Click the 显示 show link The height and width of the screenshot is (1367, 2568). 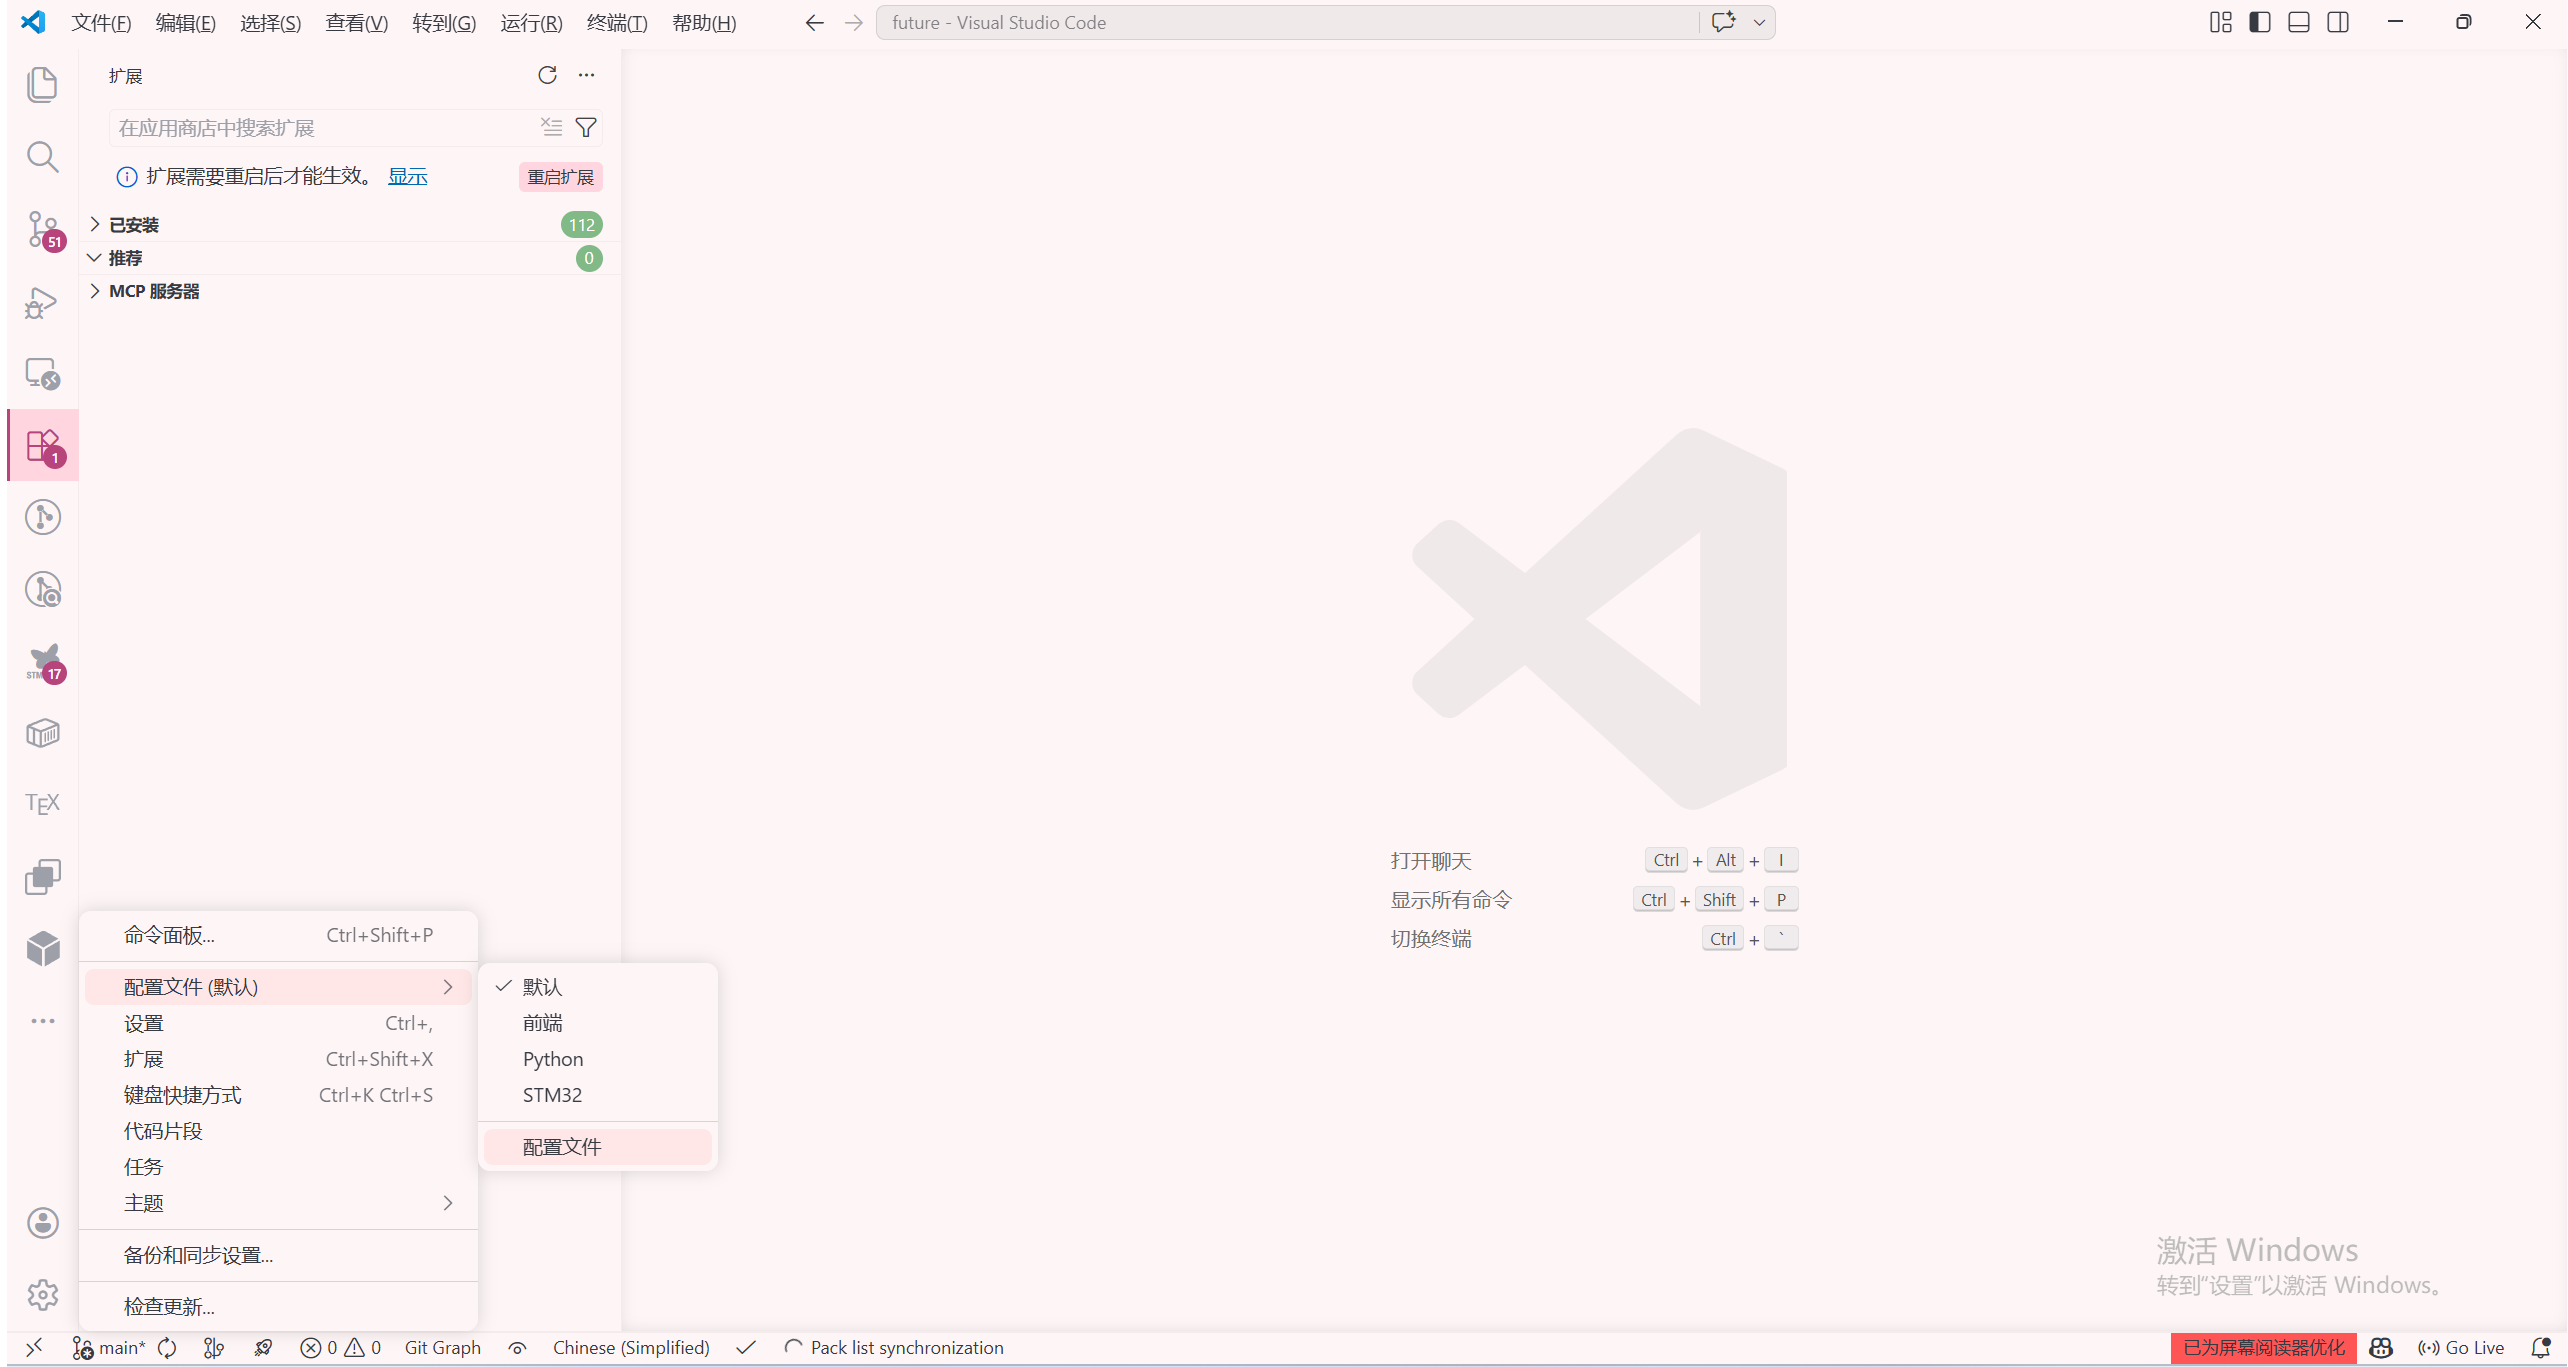(407, 177)
